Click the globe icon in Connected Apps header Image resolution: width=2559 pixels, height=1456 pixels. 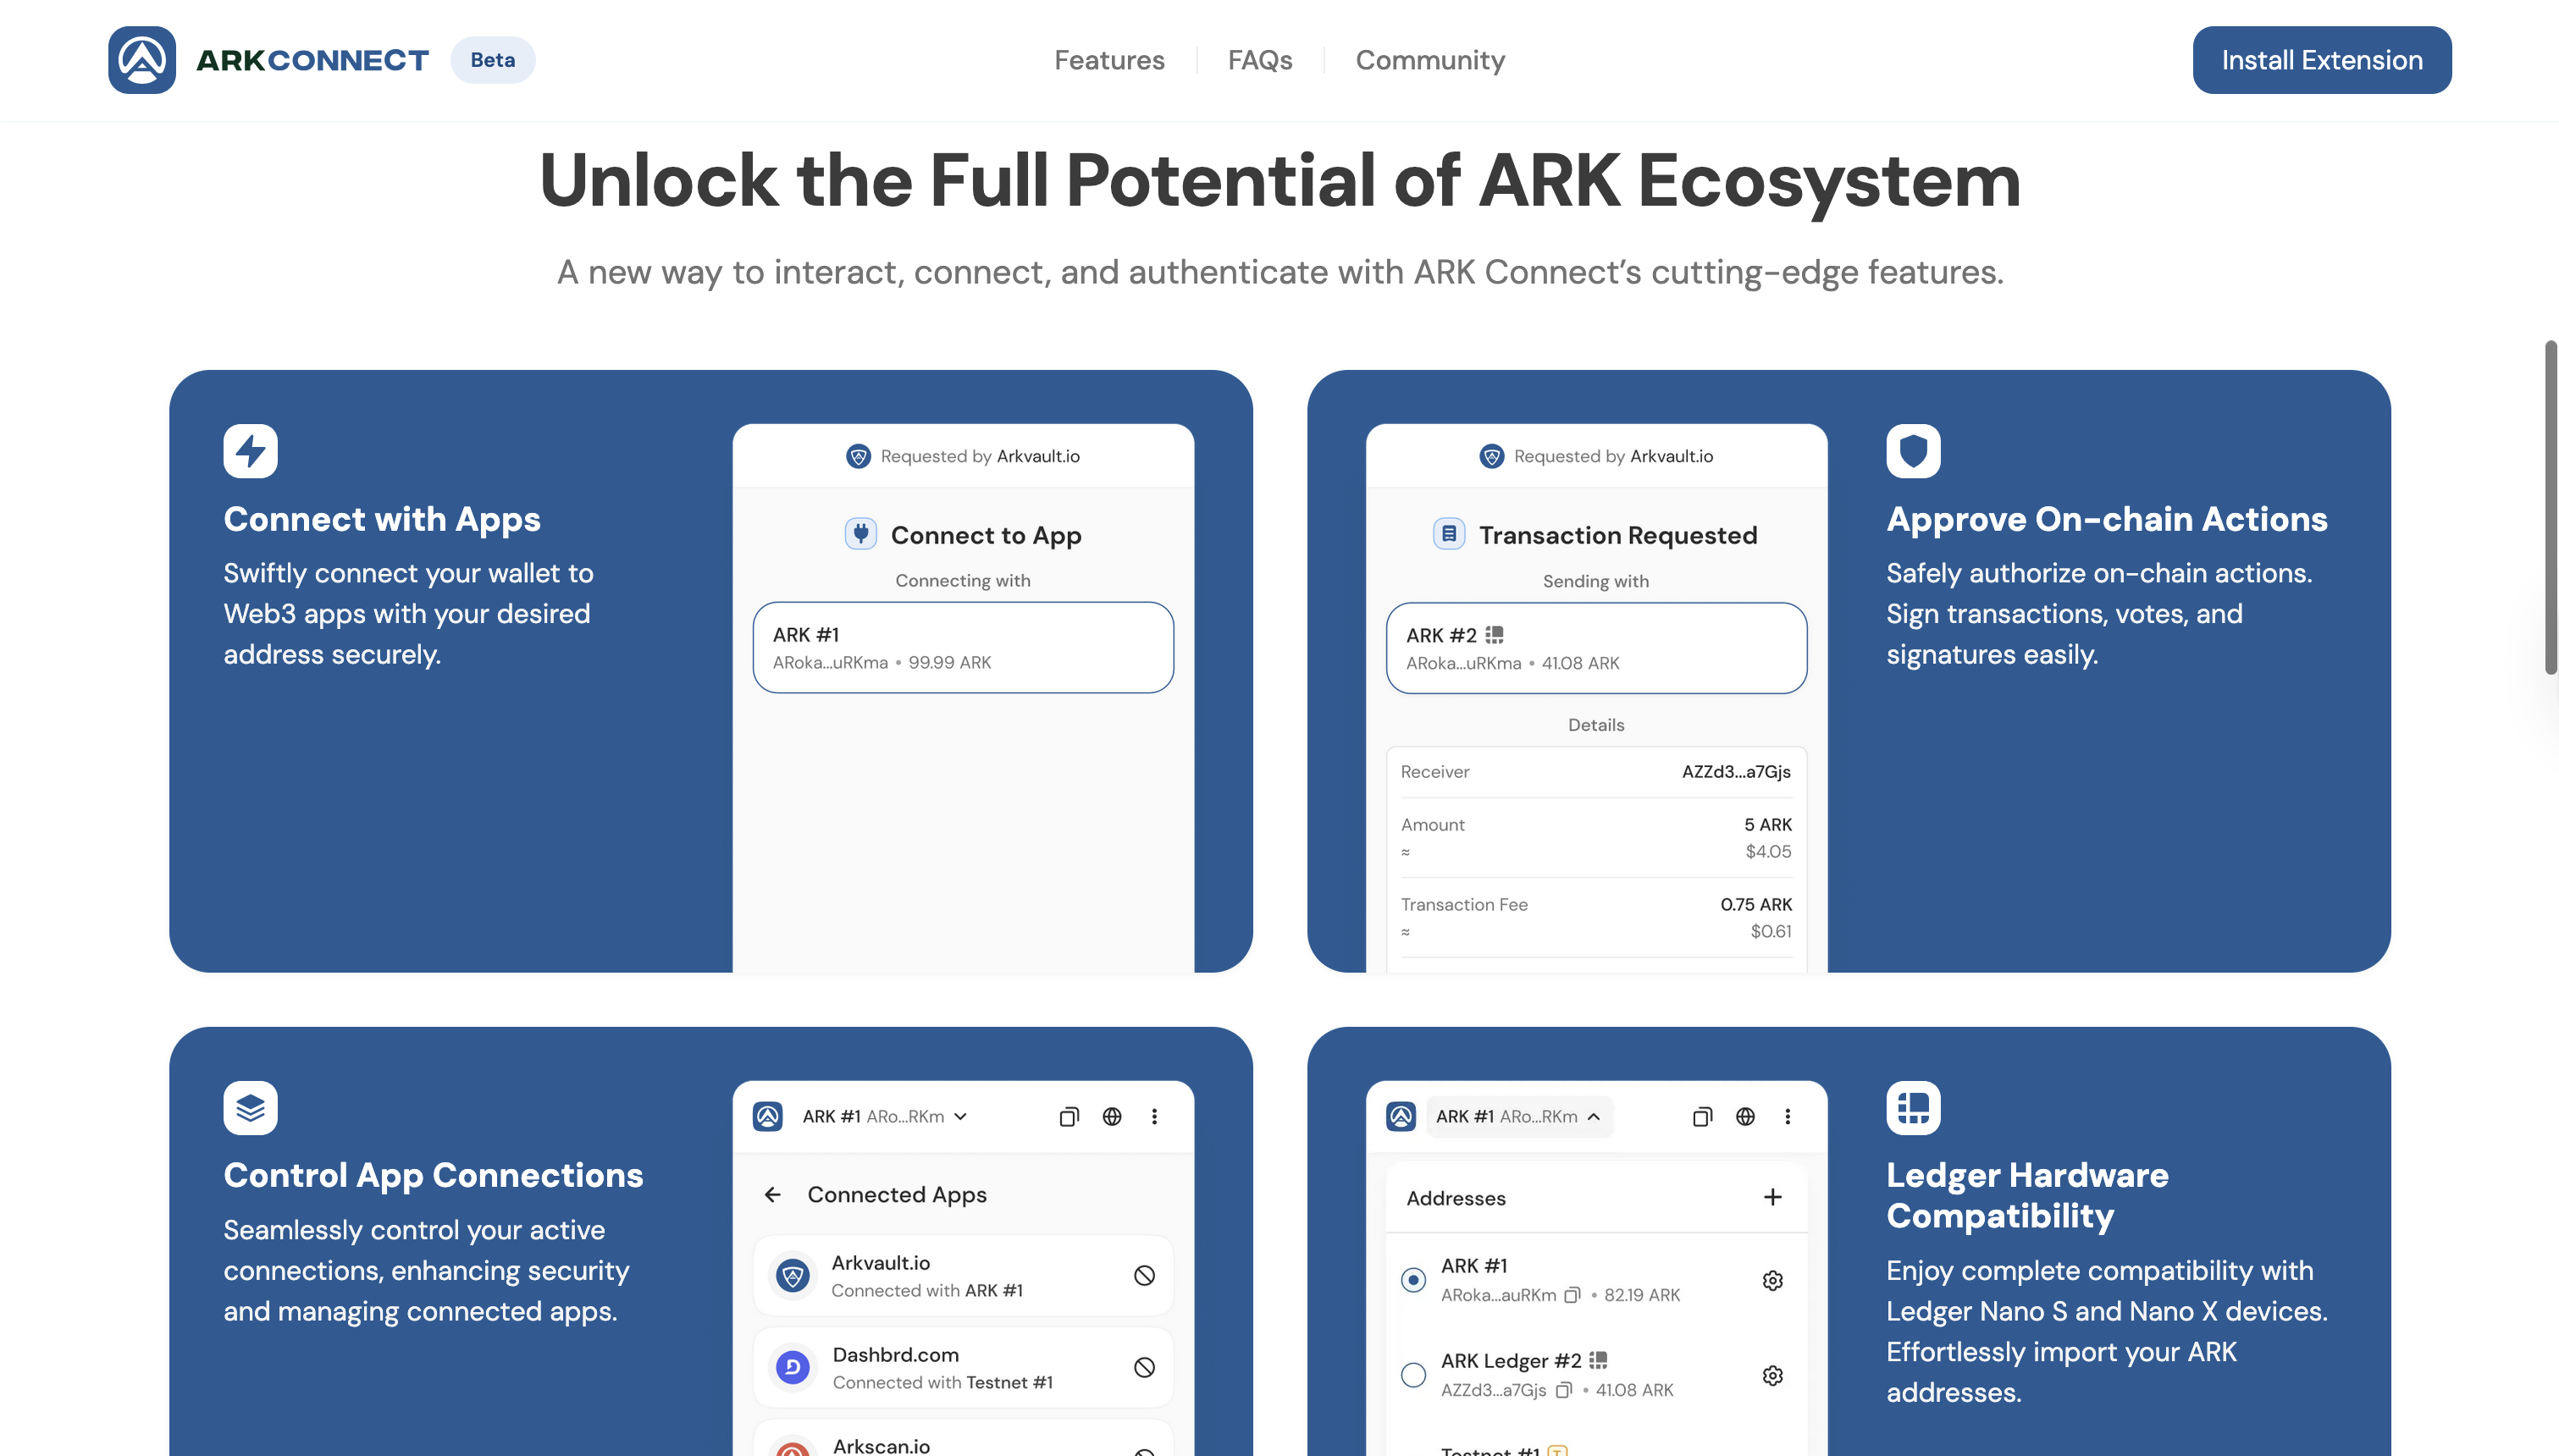pyautogui.click(x=1112, y=1117)
